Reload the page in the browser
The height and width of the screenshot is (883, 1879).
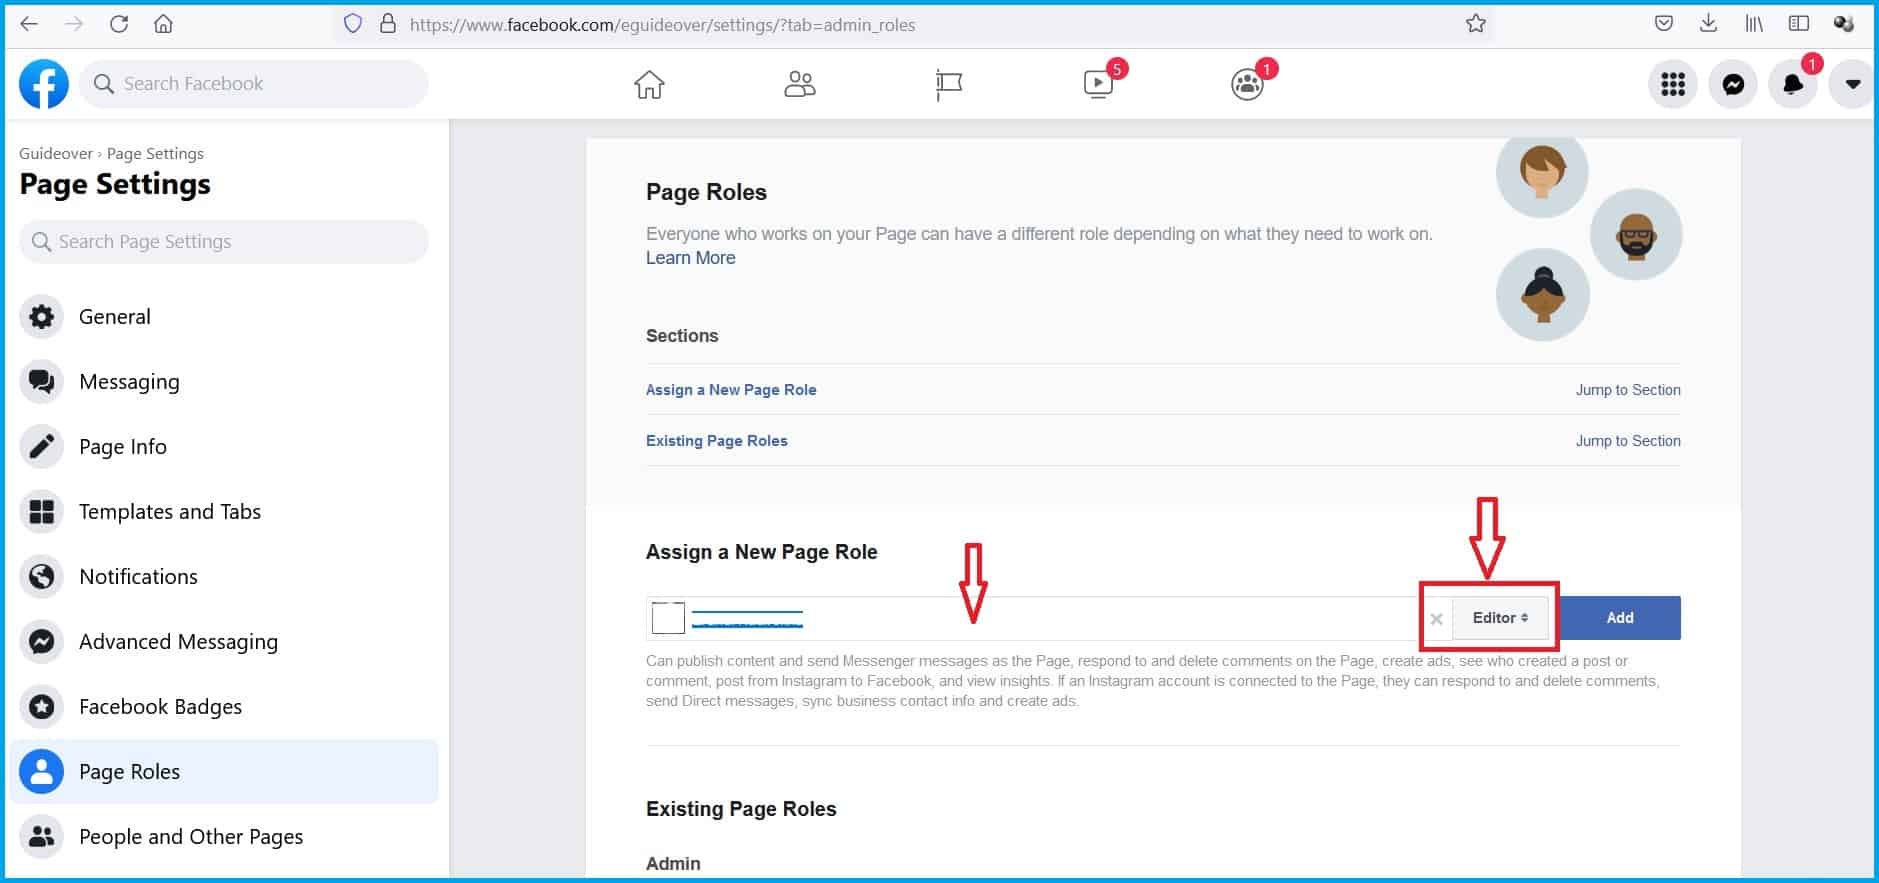[119, 24]
